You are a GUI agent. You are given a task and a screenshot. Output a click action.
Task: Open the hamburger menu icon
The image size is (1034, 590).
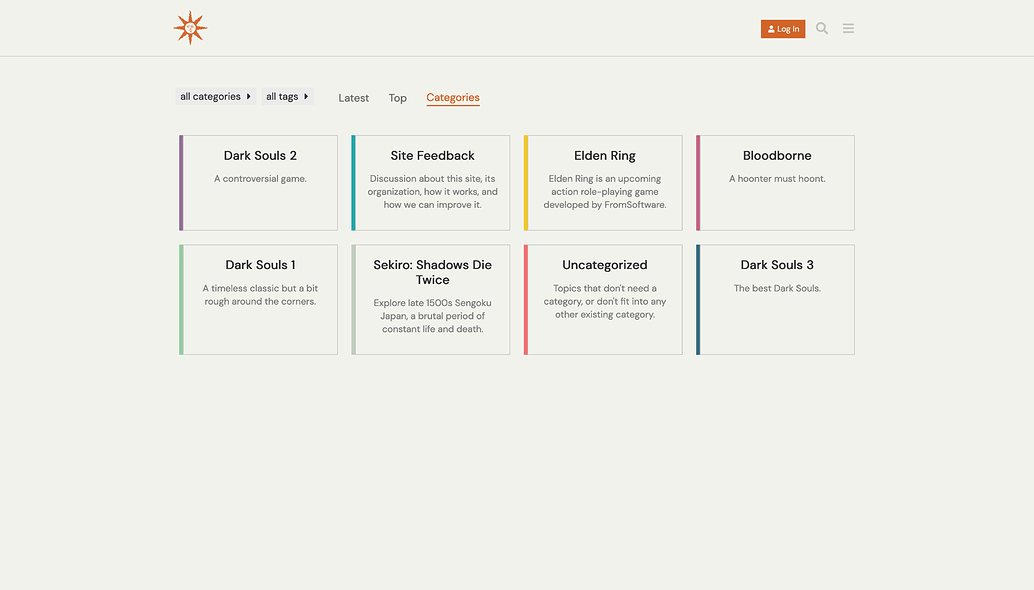[x=848, y=29]
